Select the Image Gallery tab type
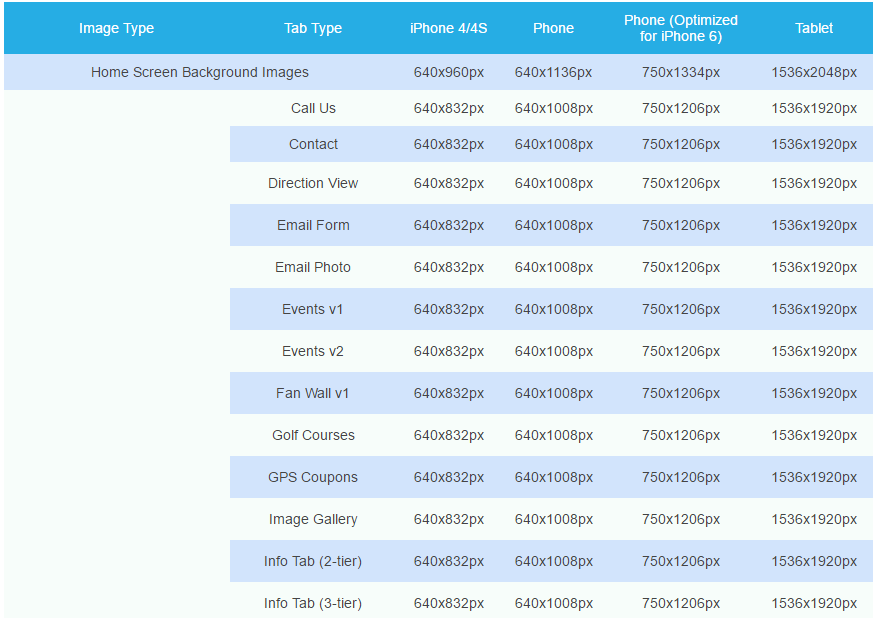This screenshot has height=618, width=874. [313, 519]
